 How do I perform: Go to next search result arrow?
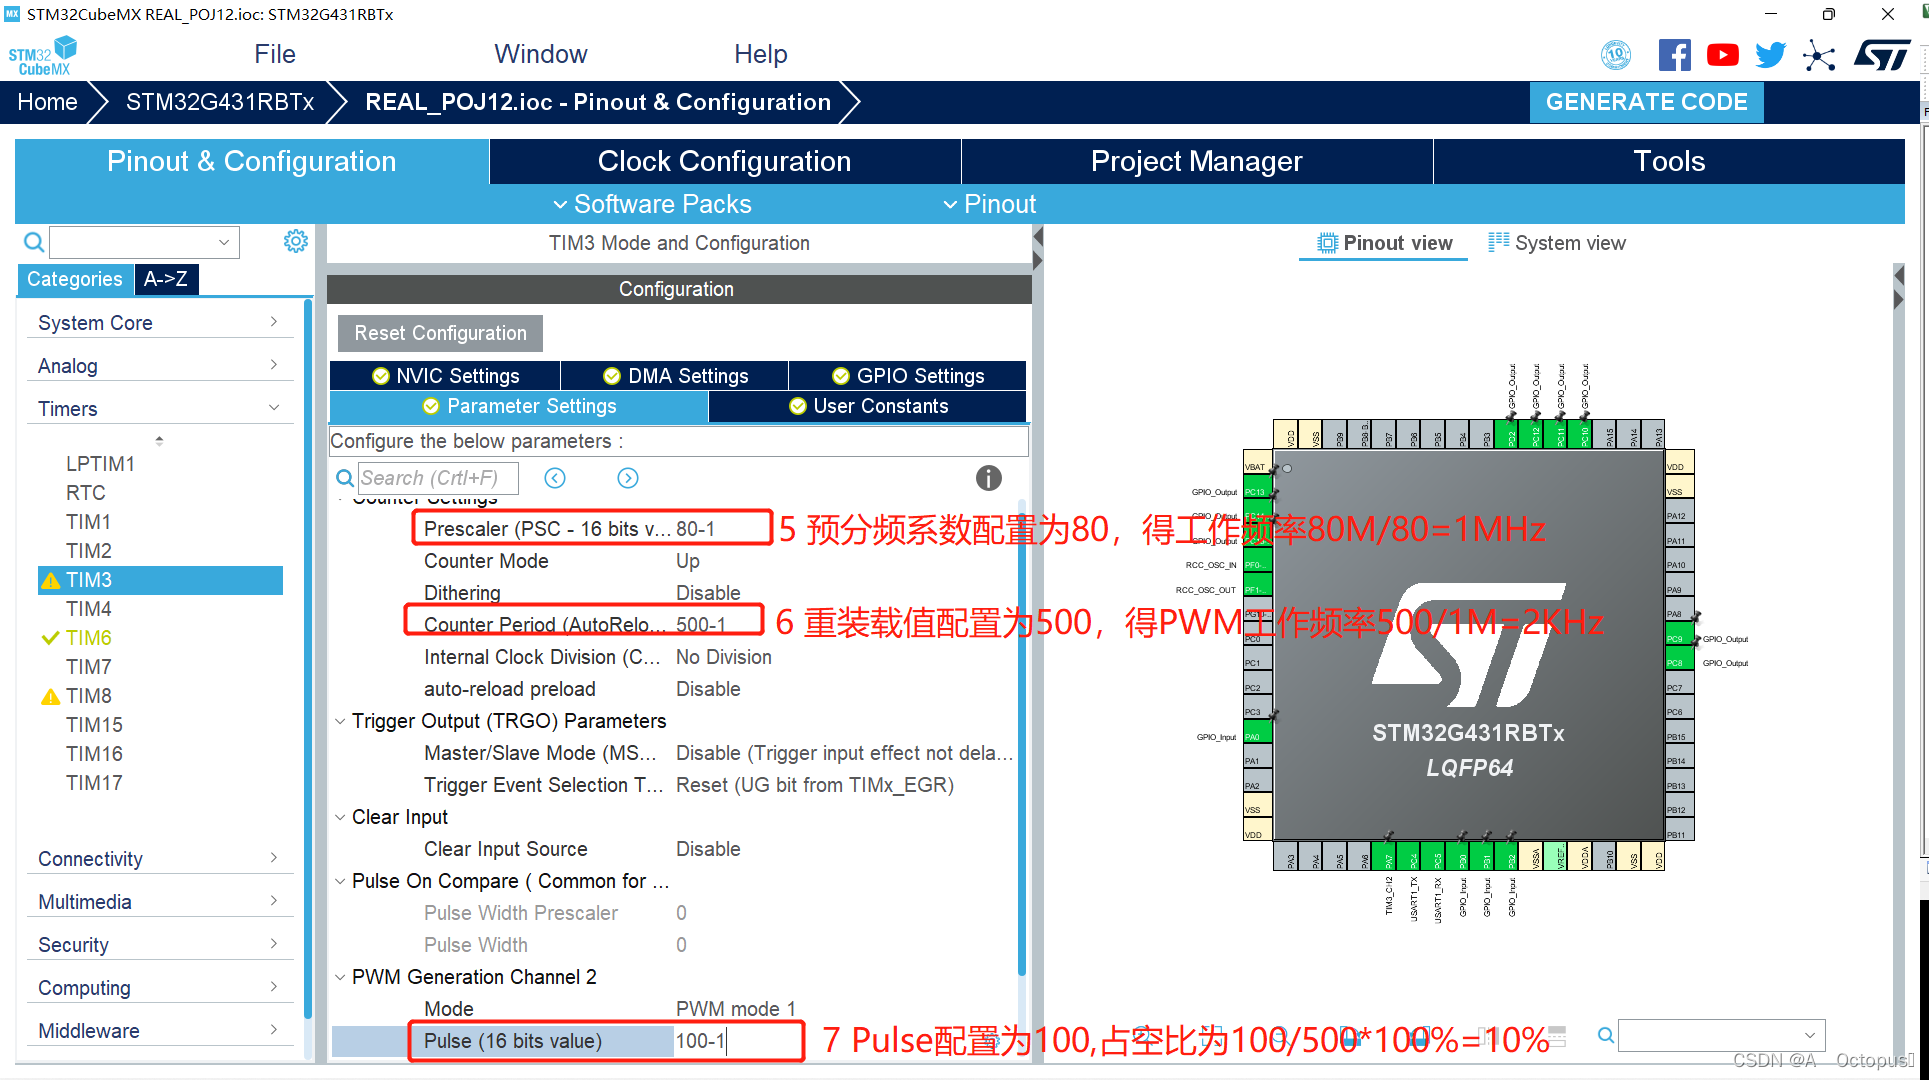pos(628,478)
